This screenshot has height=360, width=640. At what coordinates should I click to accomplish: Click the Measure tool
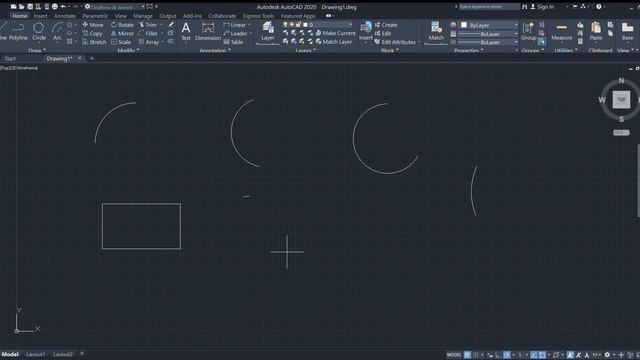coord(562,31)
